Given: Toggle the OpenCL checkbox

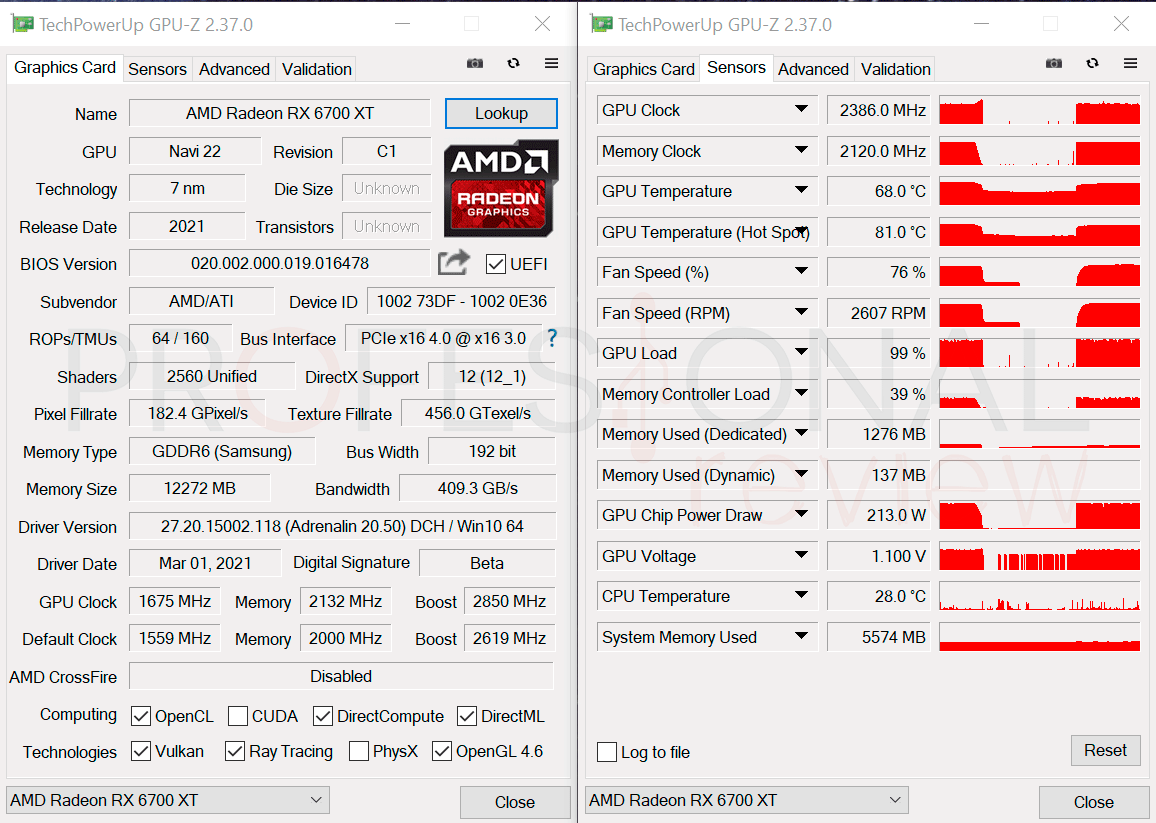Looking at the screenshot, I should click(141, 716).
